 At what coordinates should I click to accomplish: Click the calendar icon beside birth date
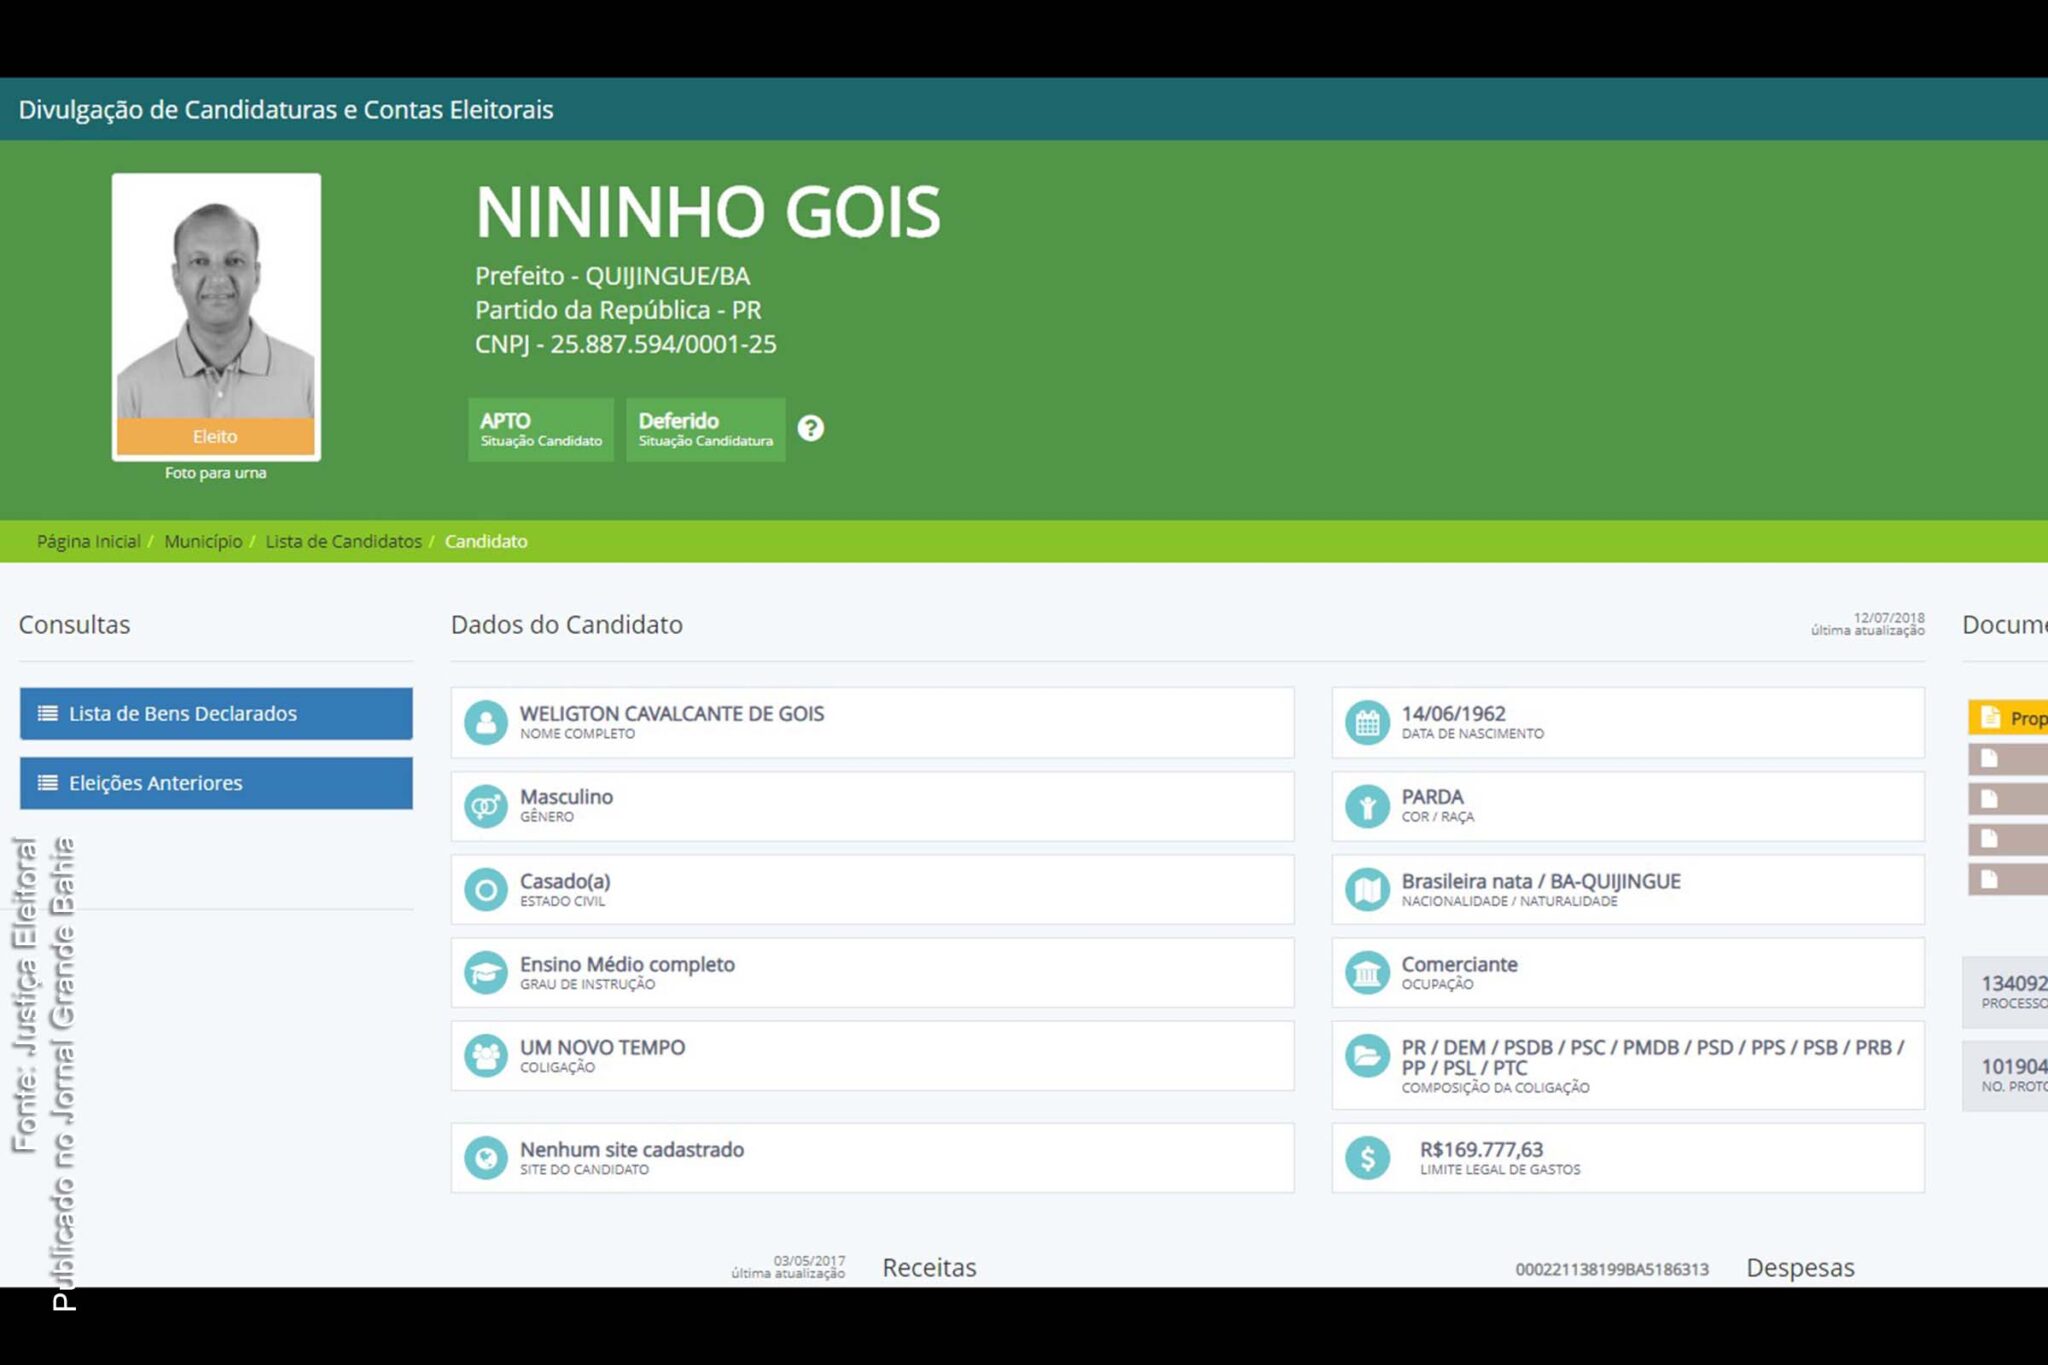[1367, 722]
